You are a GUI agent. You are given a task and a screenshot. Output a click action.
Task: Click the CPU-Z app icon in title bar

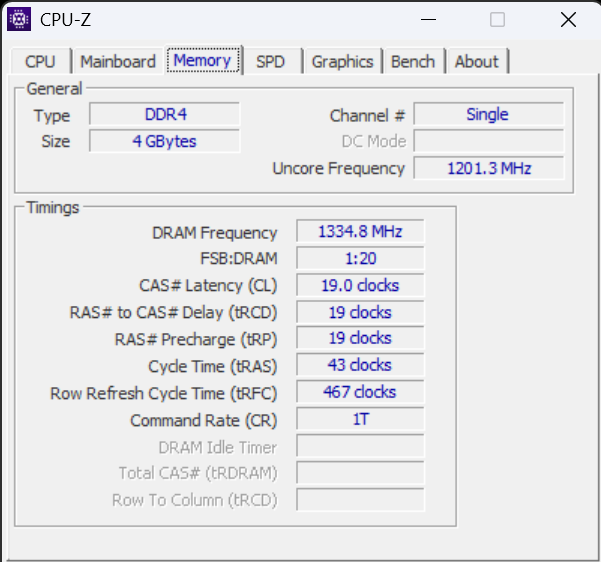pos(19,19)
